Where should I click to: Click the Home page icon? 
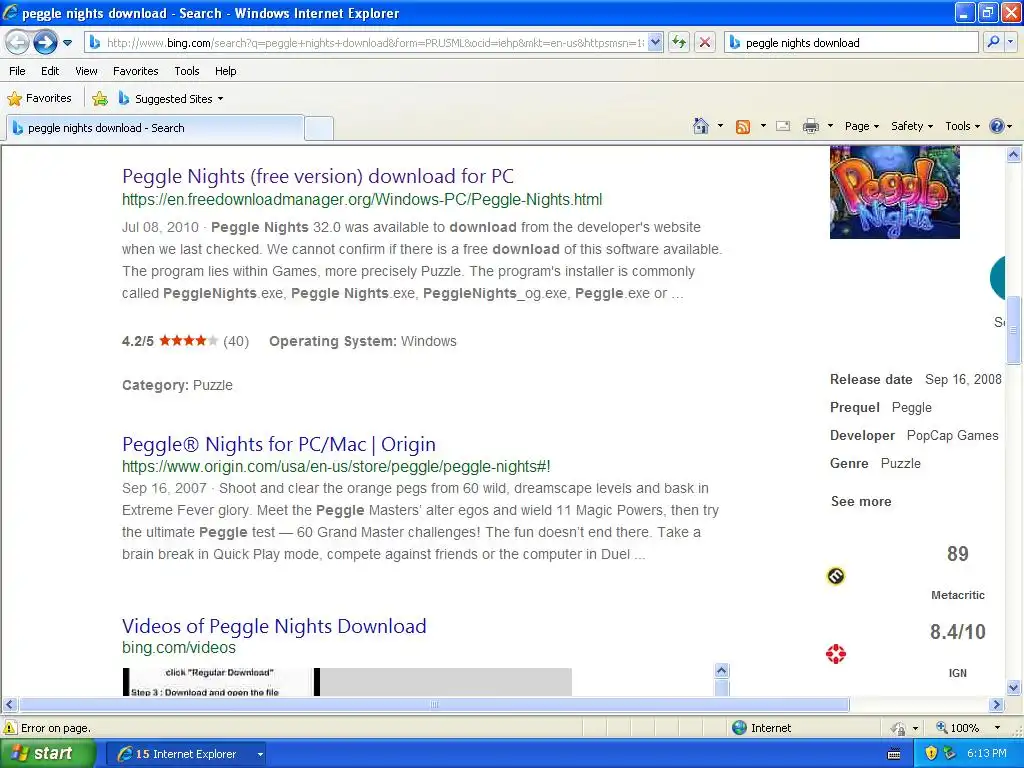tap(701, 126)
